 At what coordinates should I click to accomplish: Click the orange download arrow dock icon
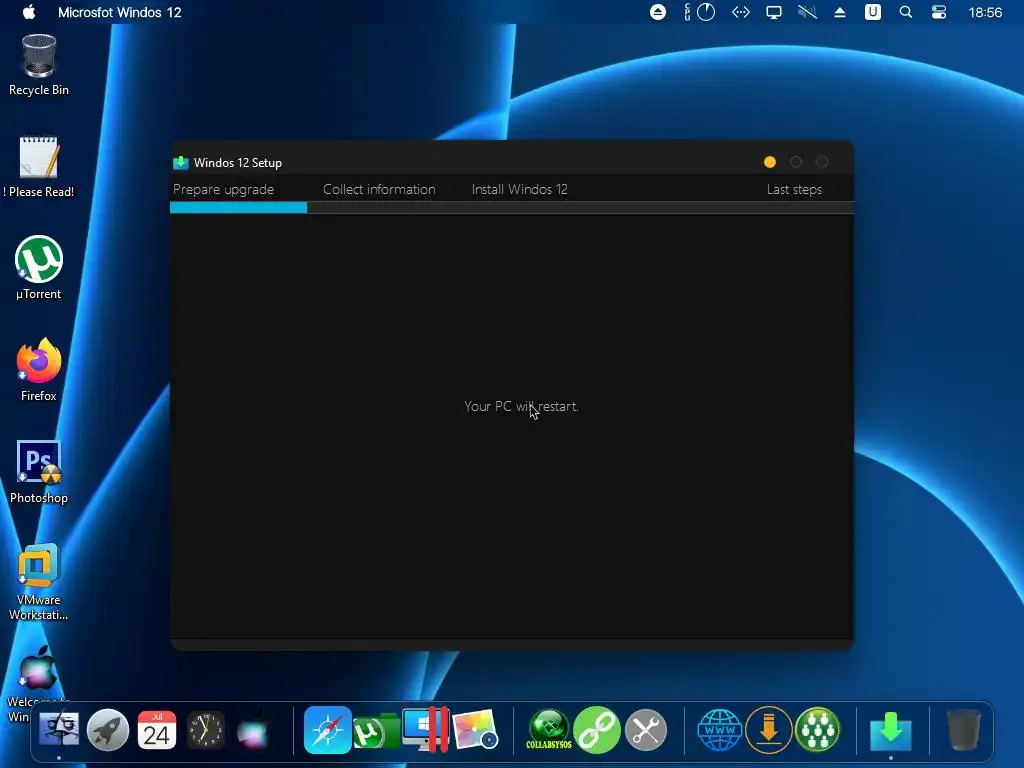tap(769, 729)
